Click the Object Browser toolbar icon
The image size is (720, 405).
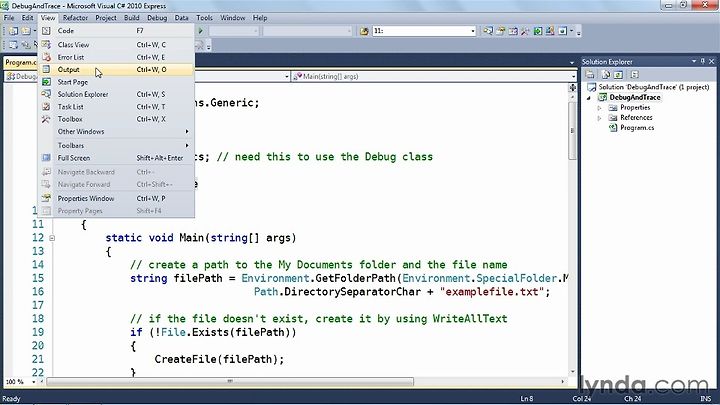pyautogui.click(x=513, y=31)
